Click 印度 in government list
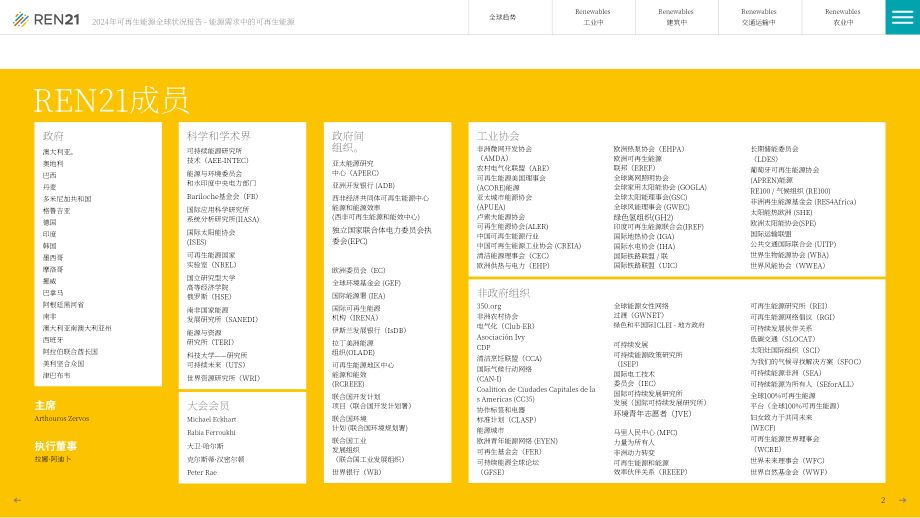This screenshot has height=518, width=920. tap(49, 234)
